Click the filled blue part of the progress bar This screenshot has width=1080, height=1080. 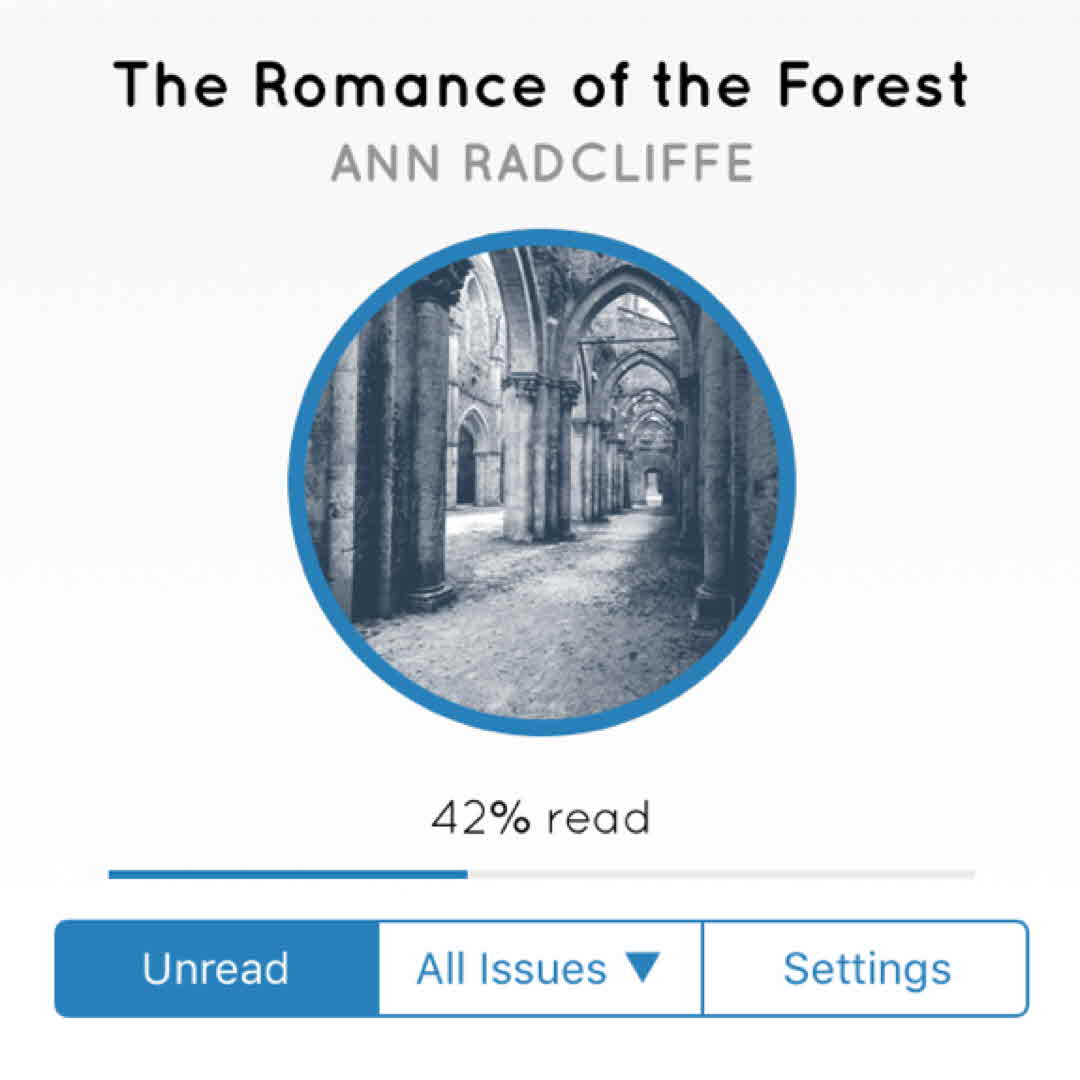(288, 874)
